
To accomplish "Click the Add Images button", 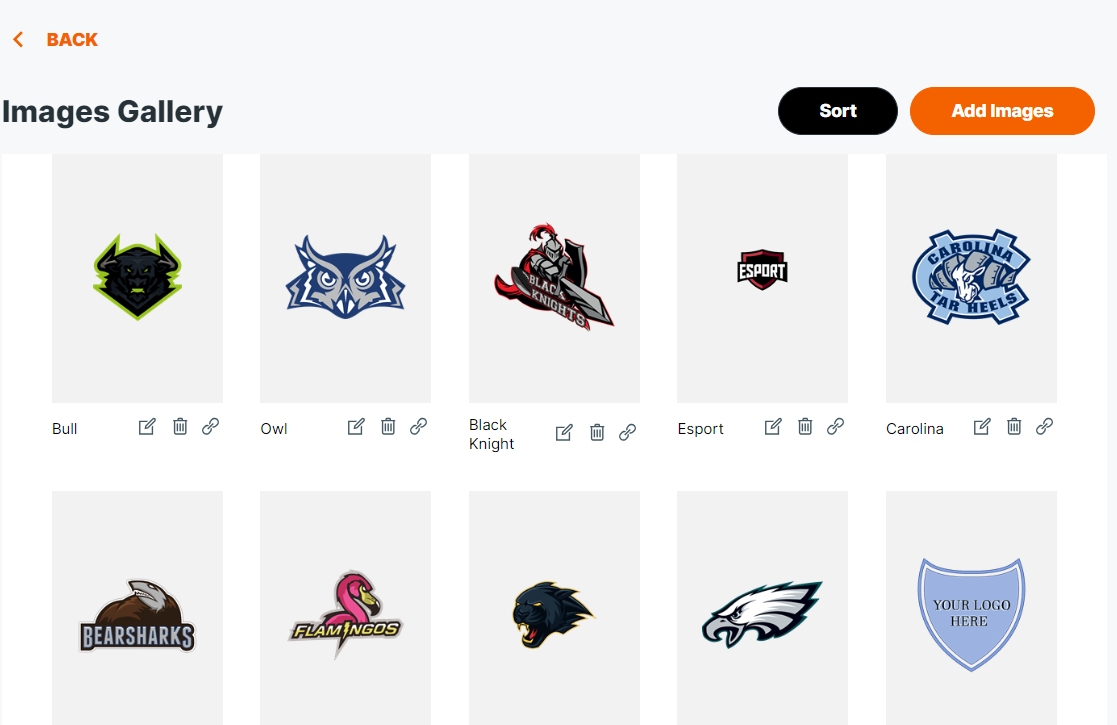I will [1002, 111].
